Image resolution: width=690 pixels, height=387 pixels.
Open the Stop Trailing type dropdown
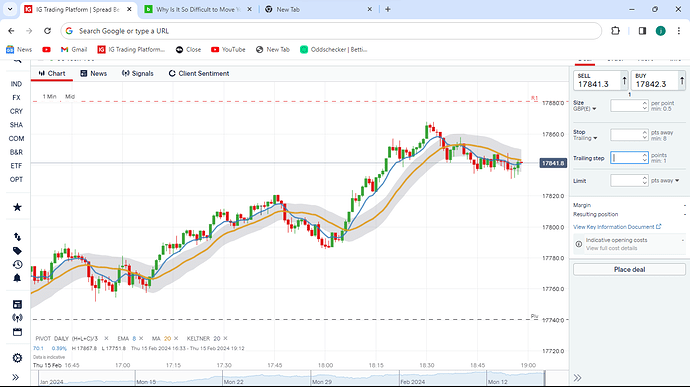(x=585, y=138)
